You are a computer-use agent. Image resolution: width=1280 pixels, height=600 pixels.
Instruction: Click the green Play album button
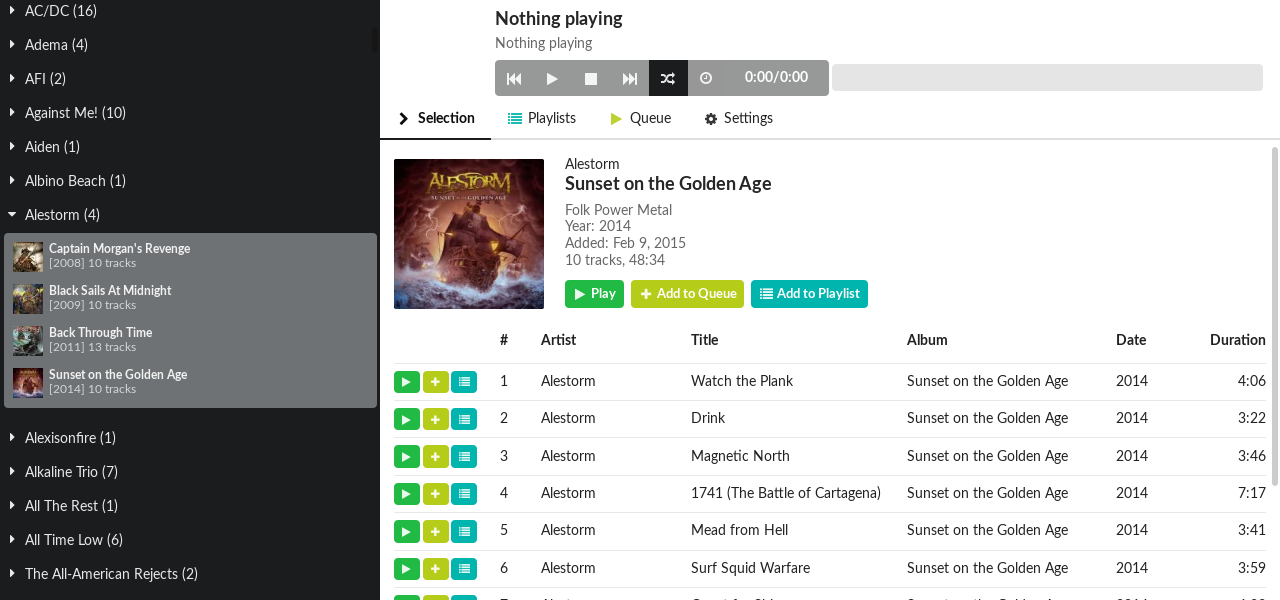pyautogui.click(x=594, y=294)
